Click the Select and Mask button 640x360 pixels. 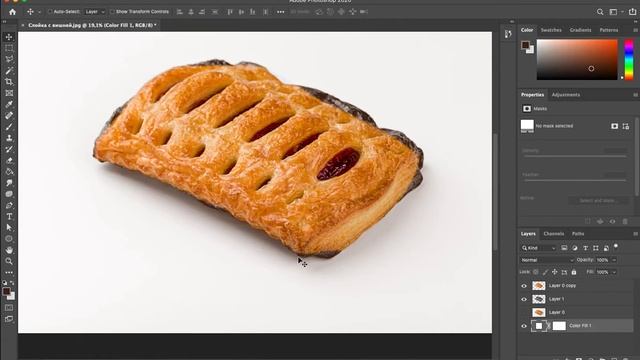(598, 201)
